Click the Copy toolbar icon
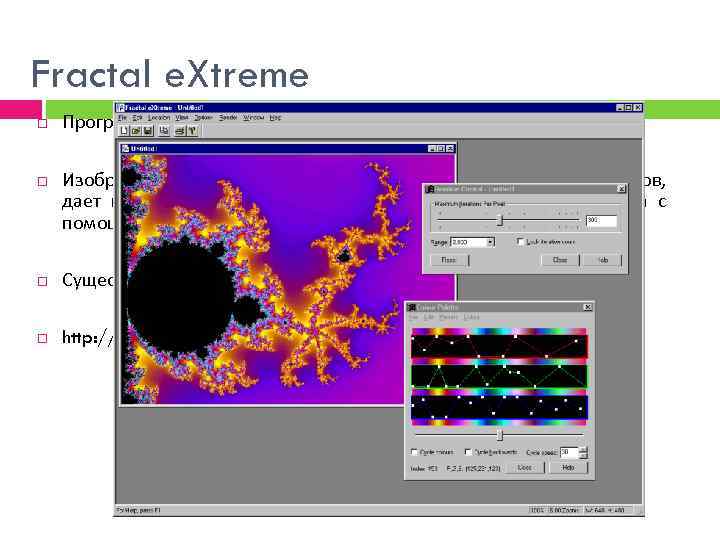 (x=164, y=131)
